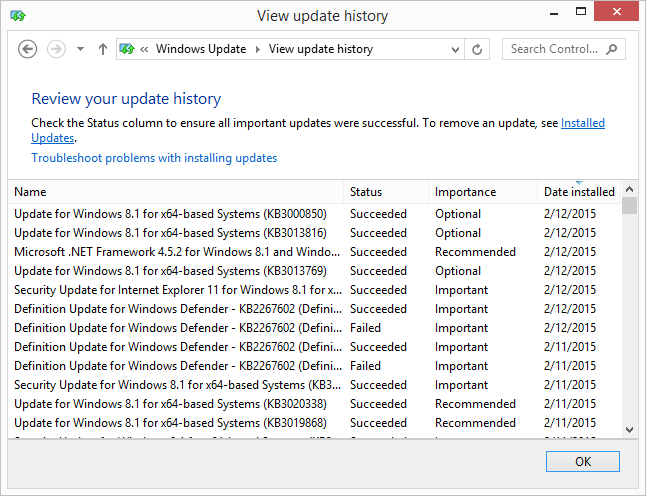Click the search magnifier icon
Viewport: 646px width, 496px height.
(x=612, y=49)
